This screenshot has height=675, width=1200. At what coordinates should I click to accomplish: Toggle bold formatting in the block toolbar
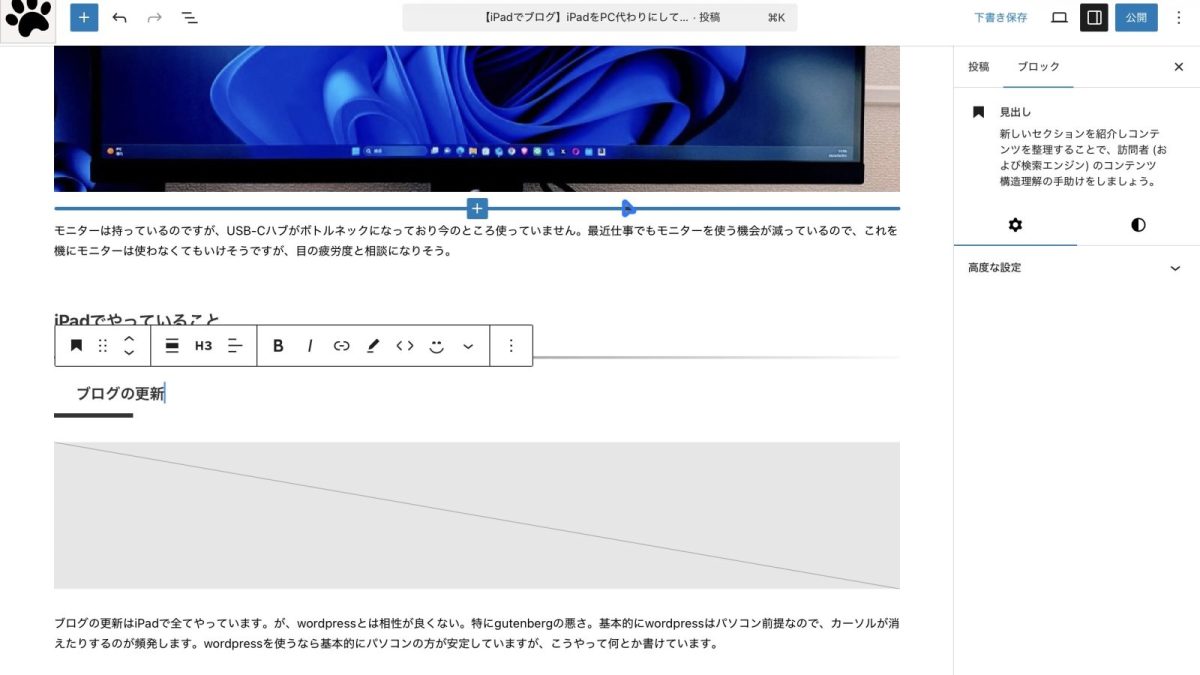point(278,346)
